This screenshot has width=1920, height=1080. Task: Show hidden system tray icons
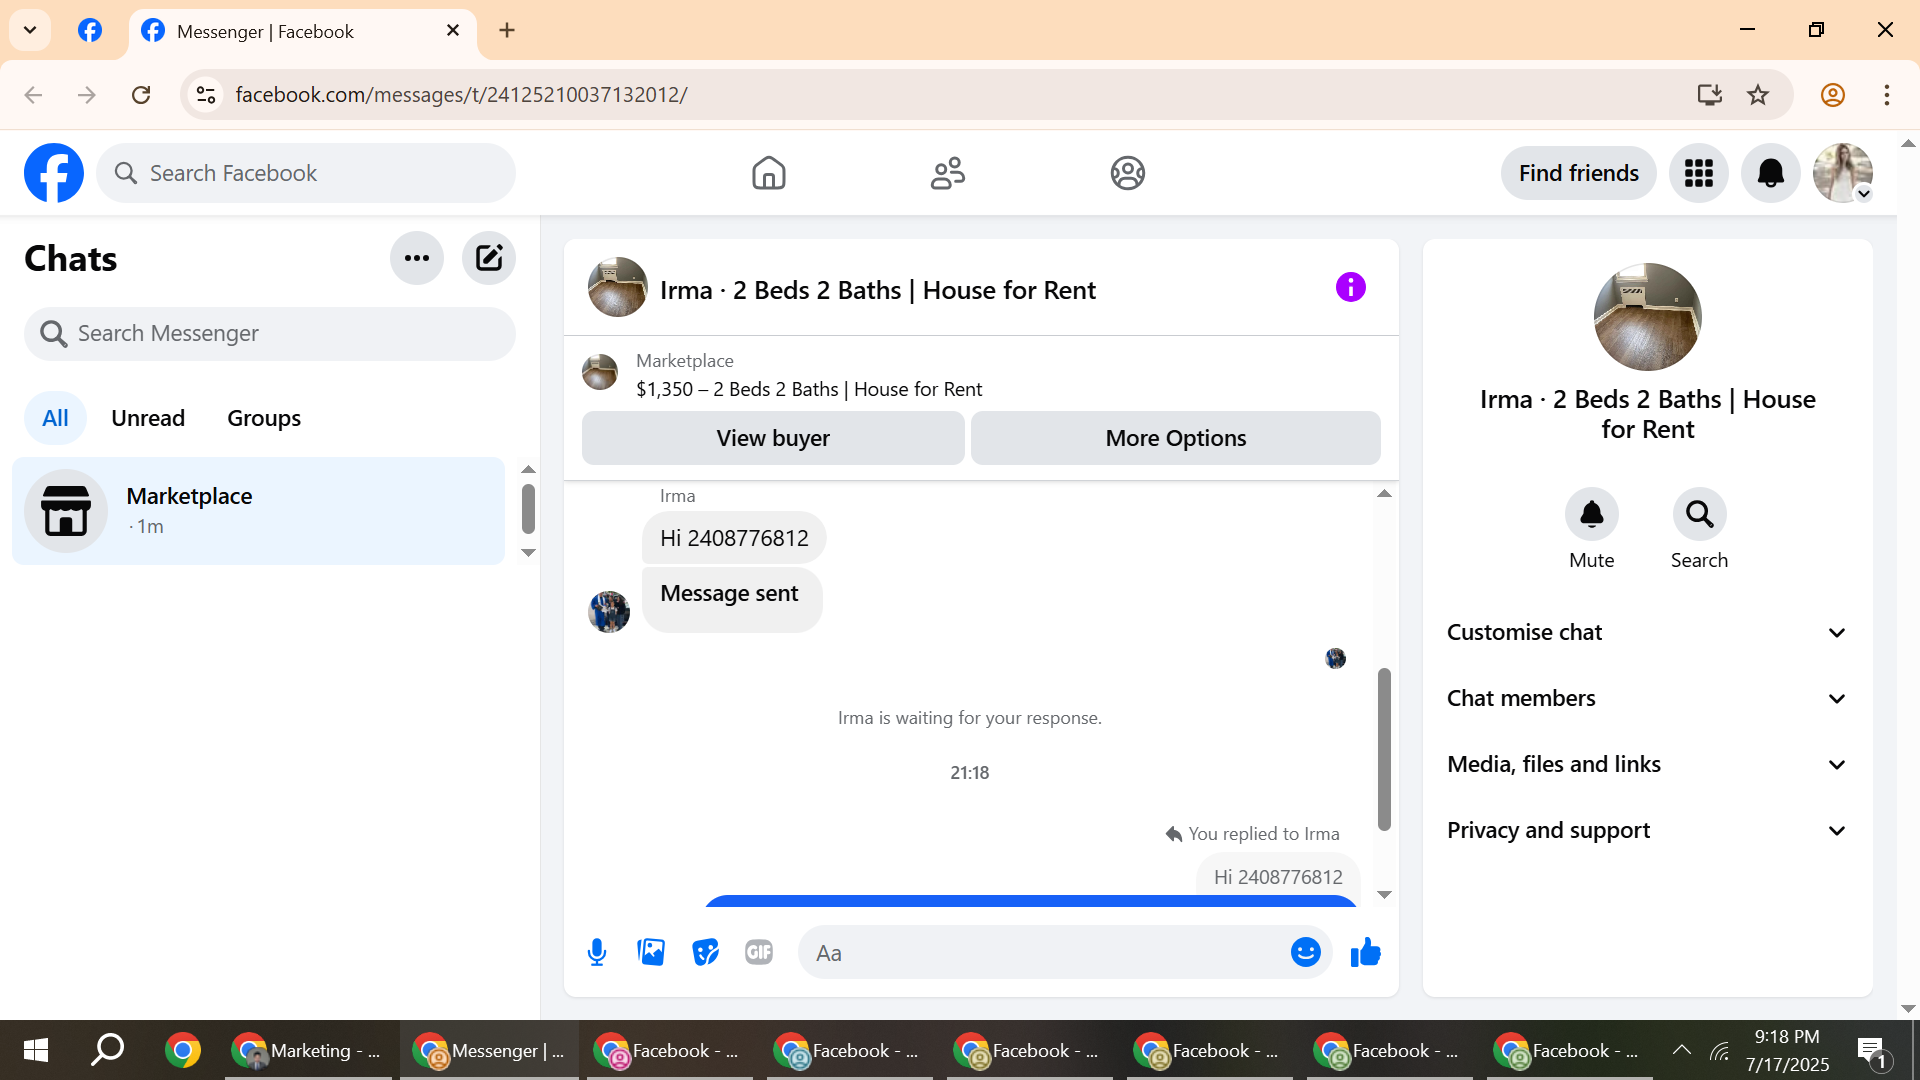(1682, 1050)
